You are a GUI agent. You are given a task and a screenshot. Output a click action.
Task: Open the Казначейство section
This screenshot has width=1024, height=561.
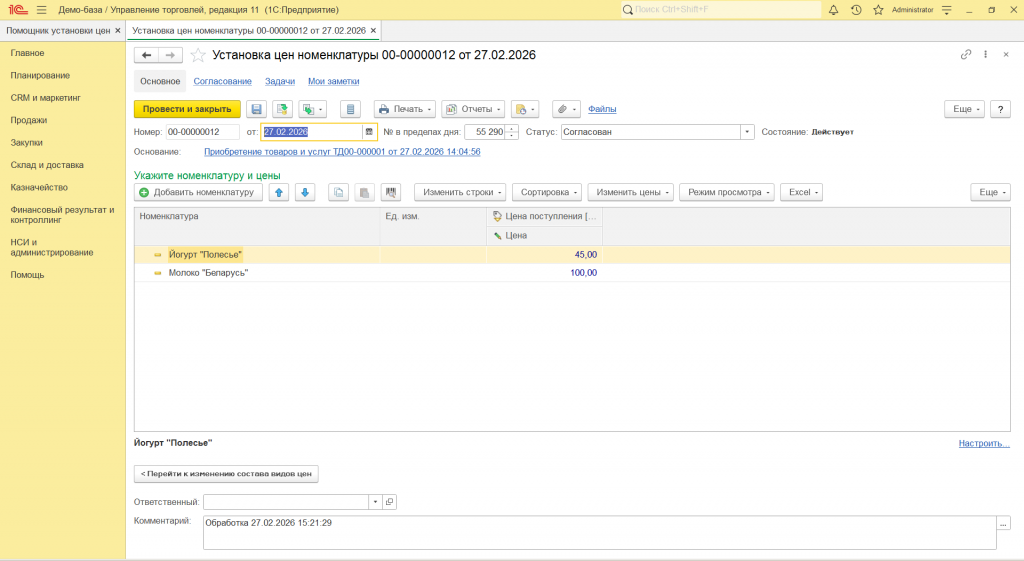tap(39, 187)
